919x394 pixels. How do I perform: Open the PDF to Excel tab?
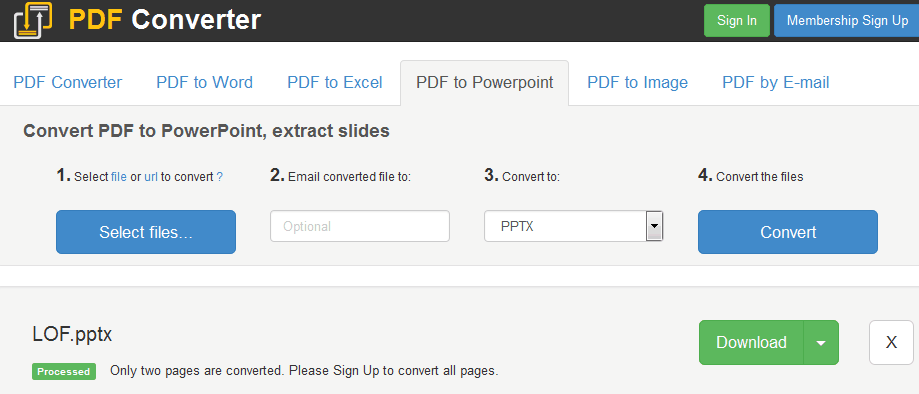(x=335, y=83)
